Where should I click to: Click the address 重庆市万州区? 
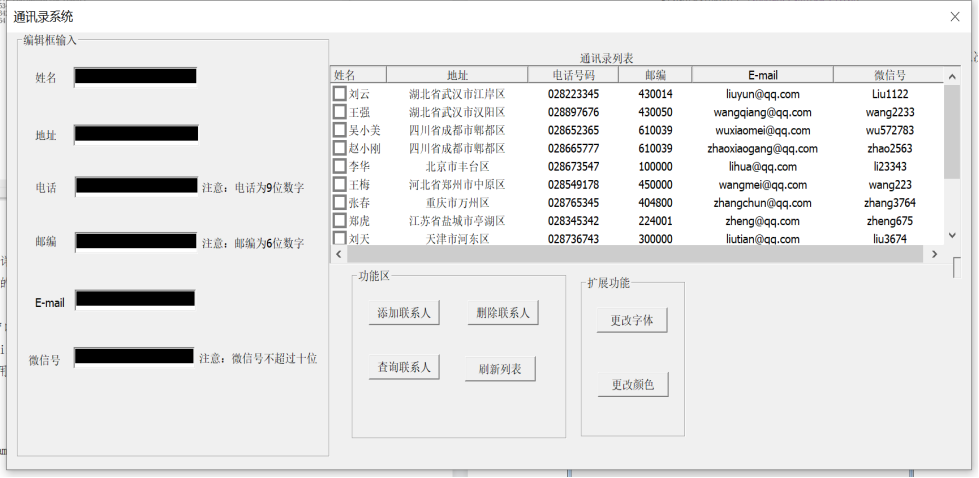click(457, 203)
